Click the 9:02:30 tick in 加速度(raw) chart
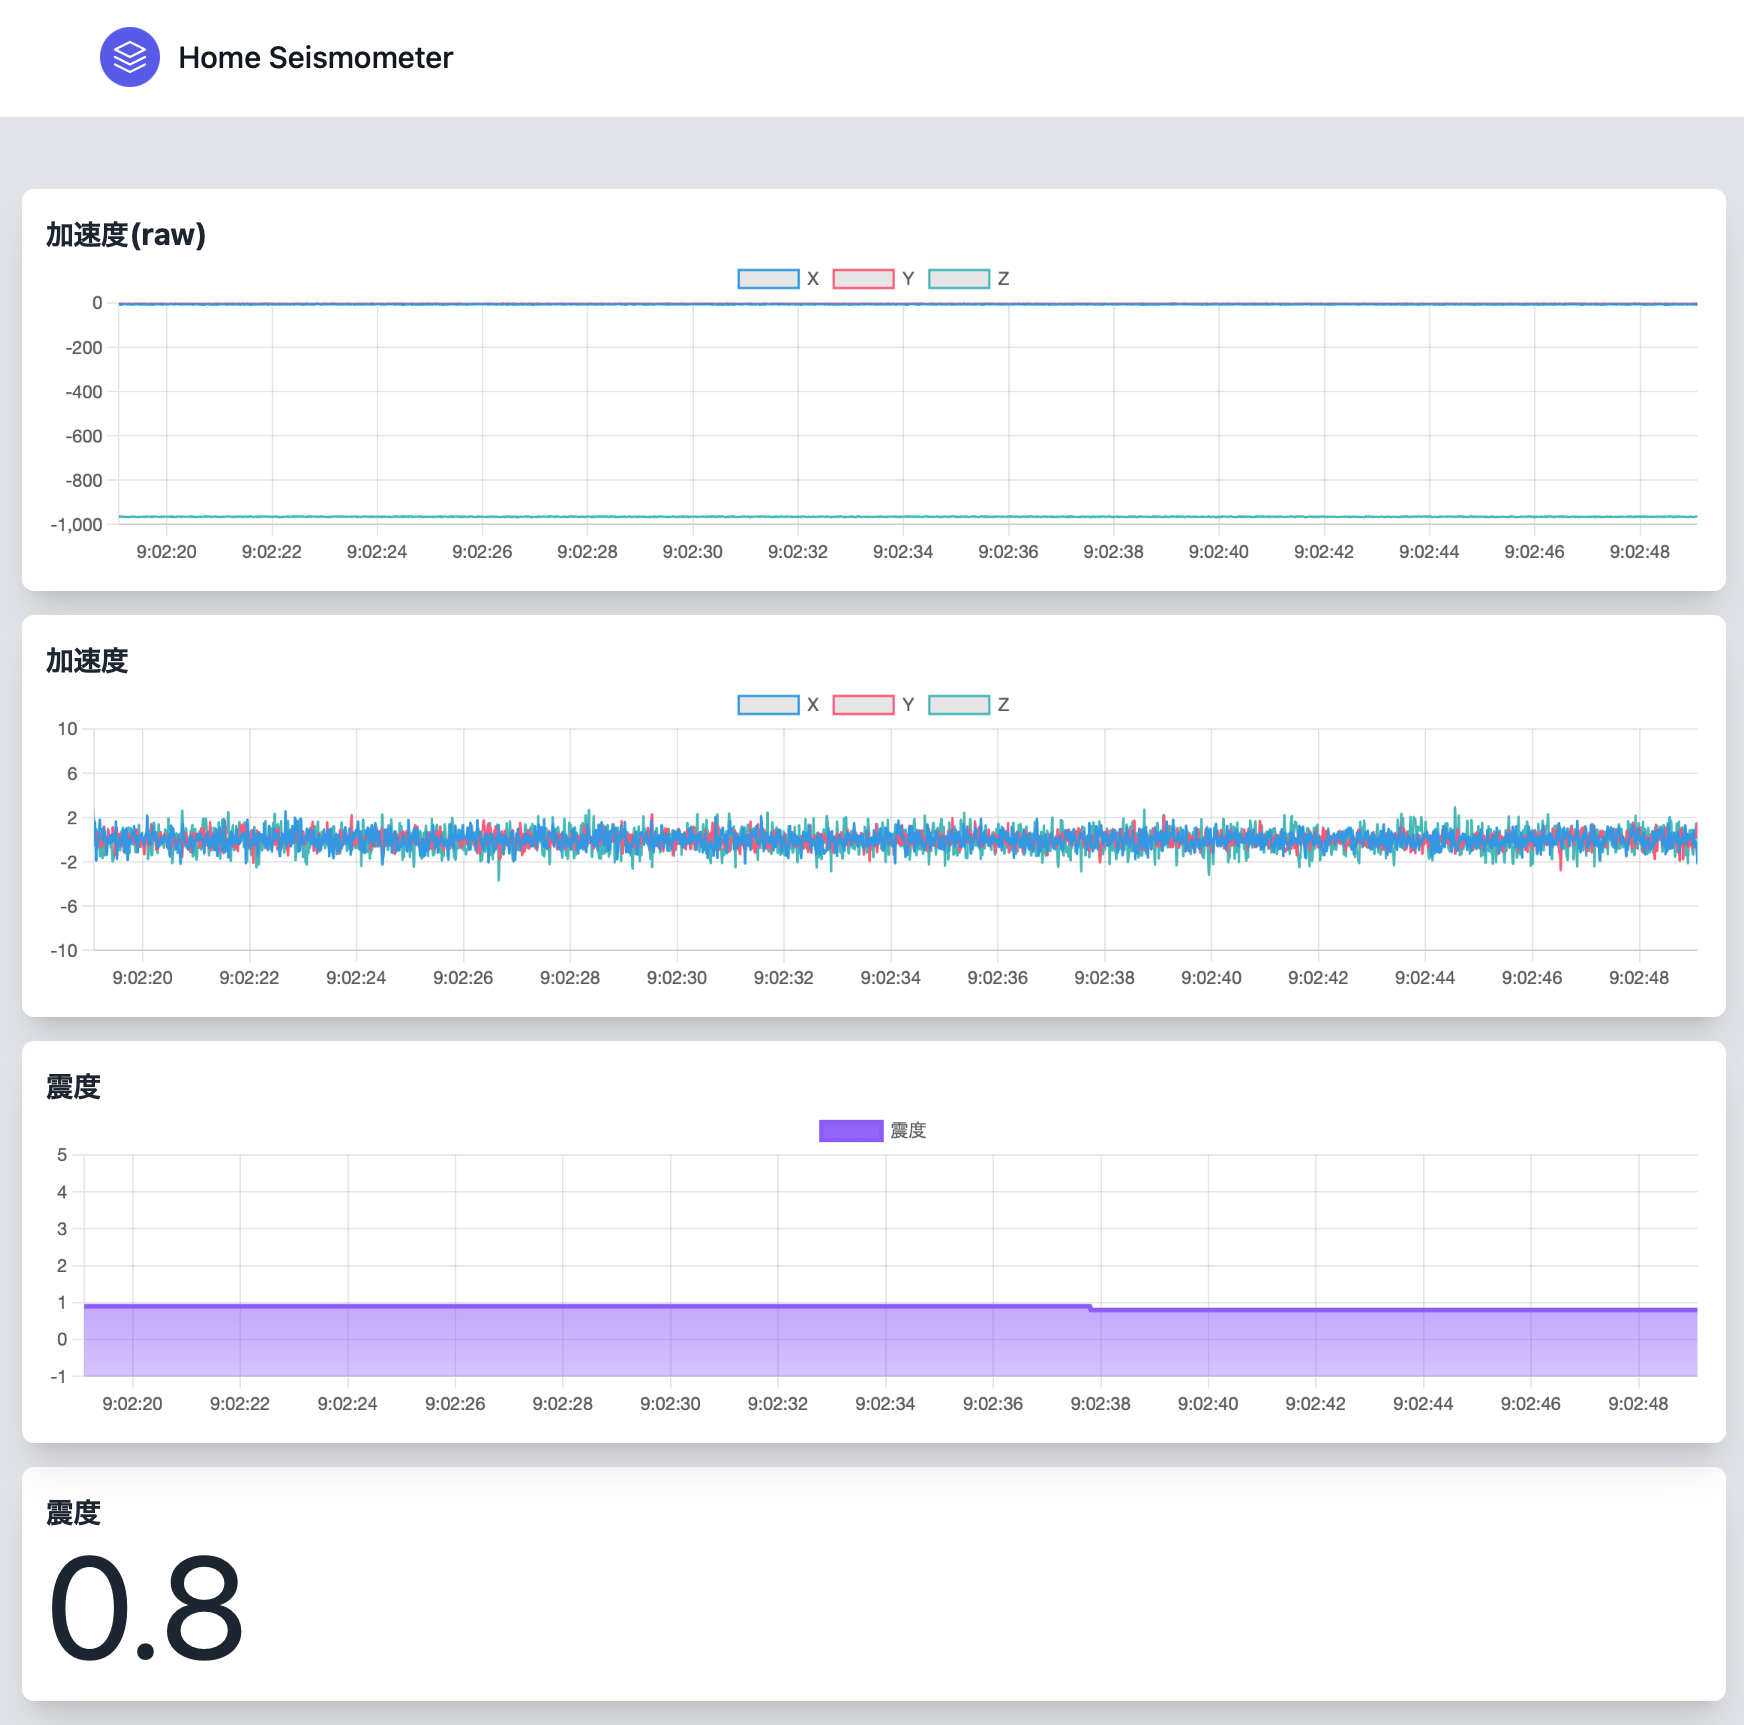Screen dimensions: 1744x1725 [692, 552]
